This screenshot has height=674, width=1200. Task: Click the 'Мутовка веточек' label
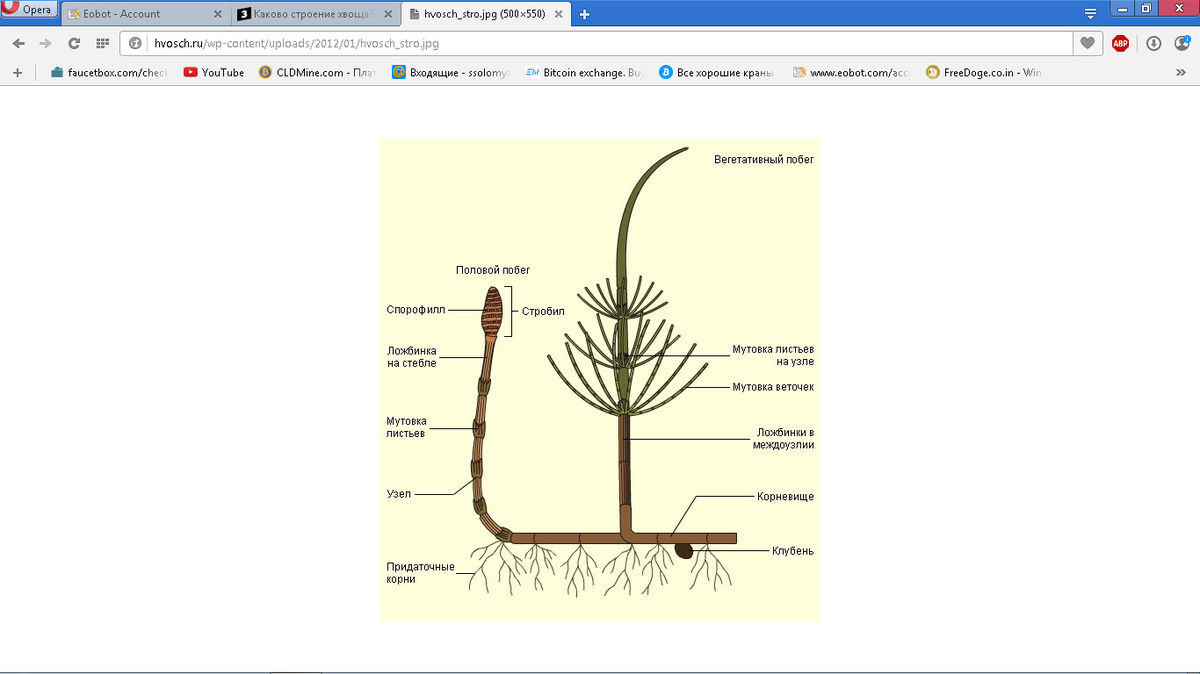point(773,386)
